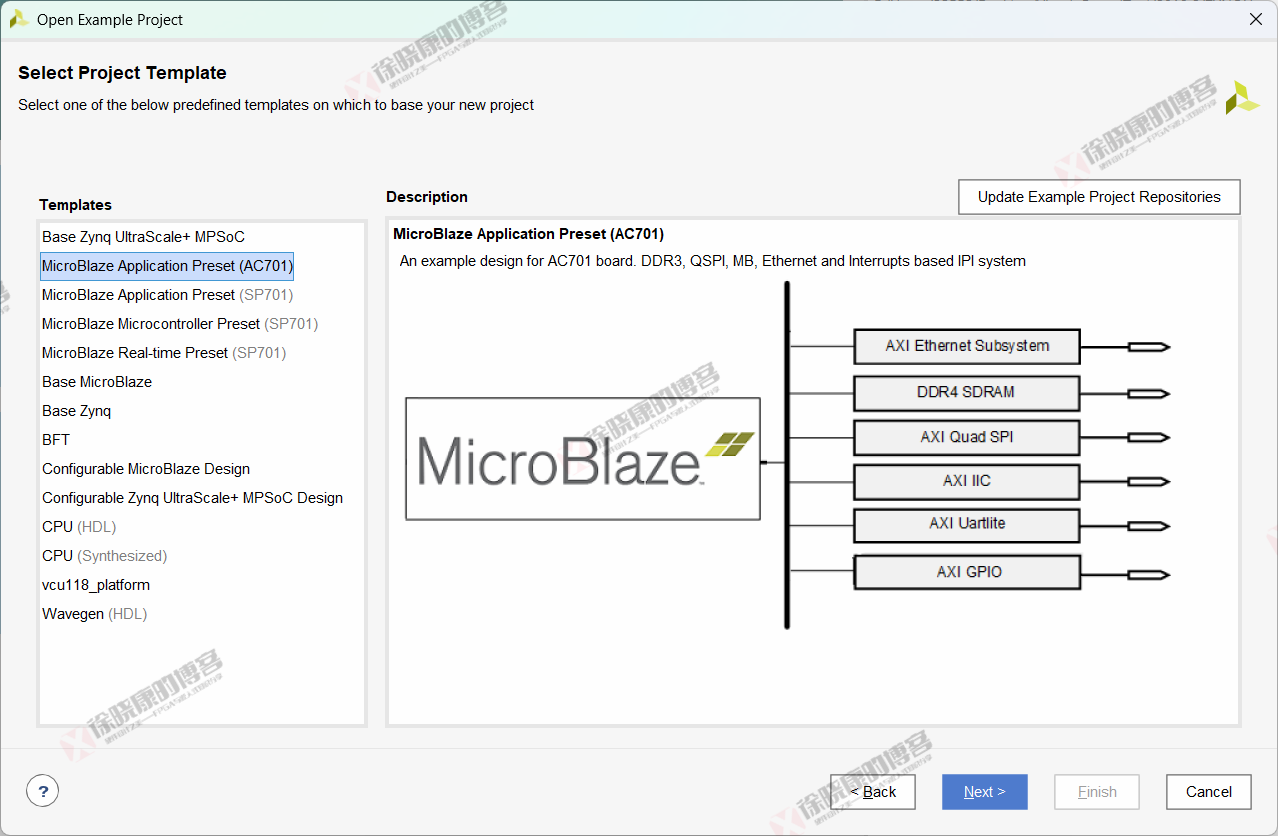
Task: Close the Open Example Project dialog
Action: 1256,19
